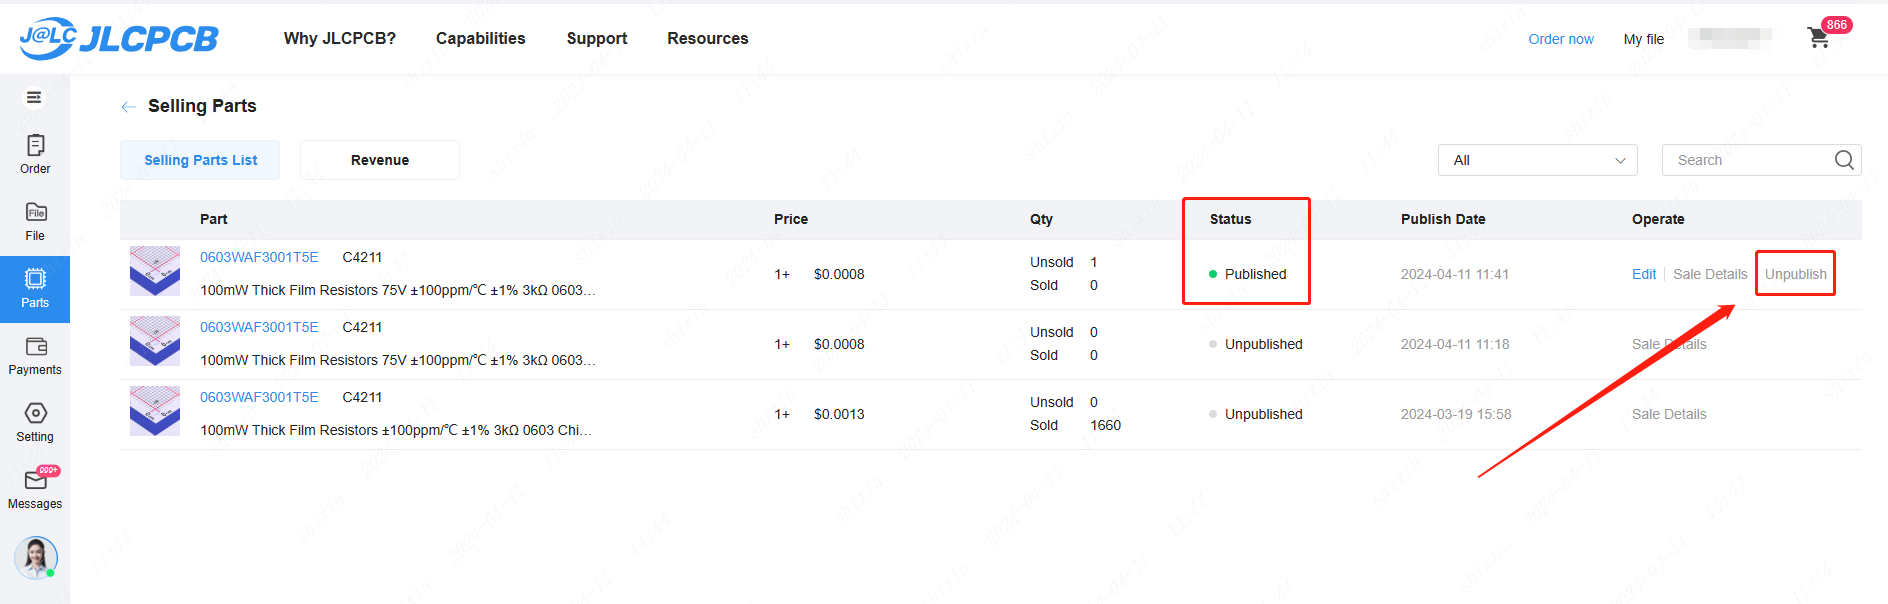Open Setting in the sidebar

[35, 423]
